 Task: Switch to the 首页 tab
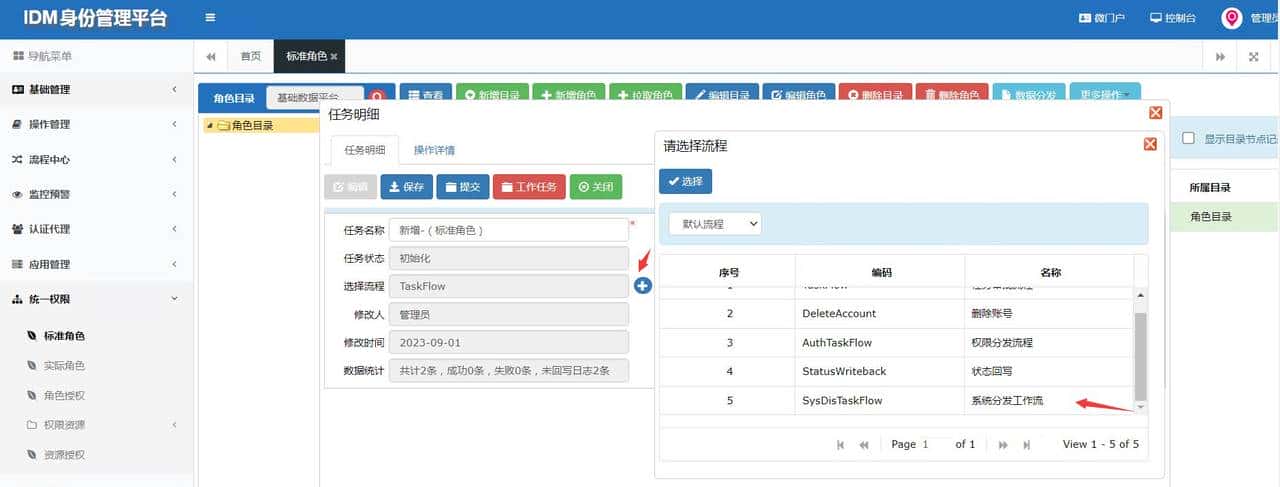pos(251,57)
